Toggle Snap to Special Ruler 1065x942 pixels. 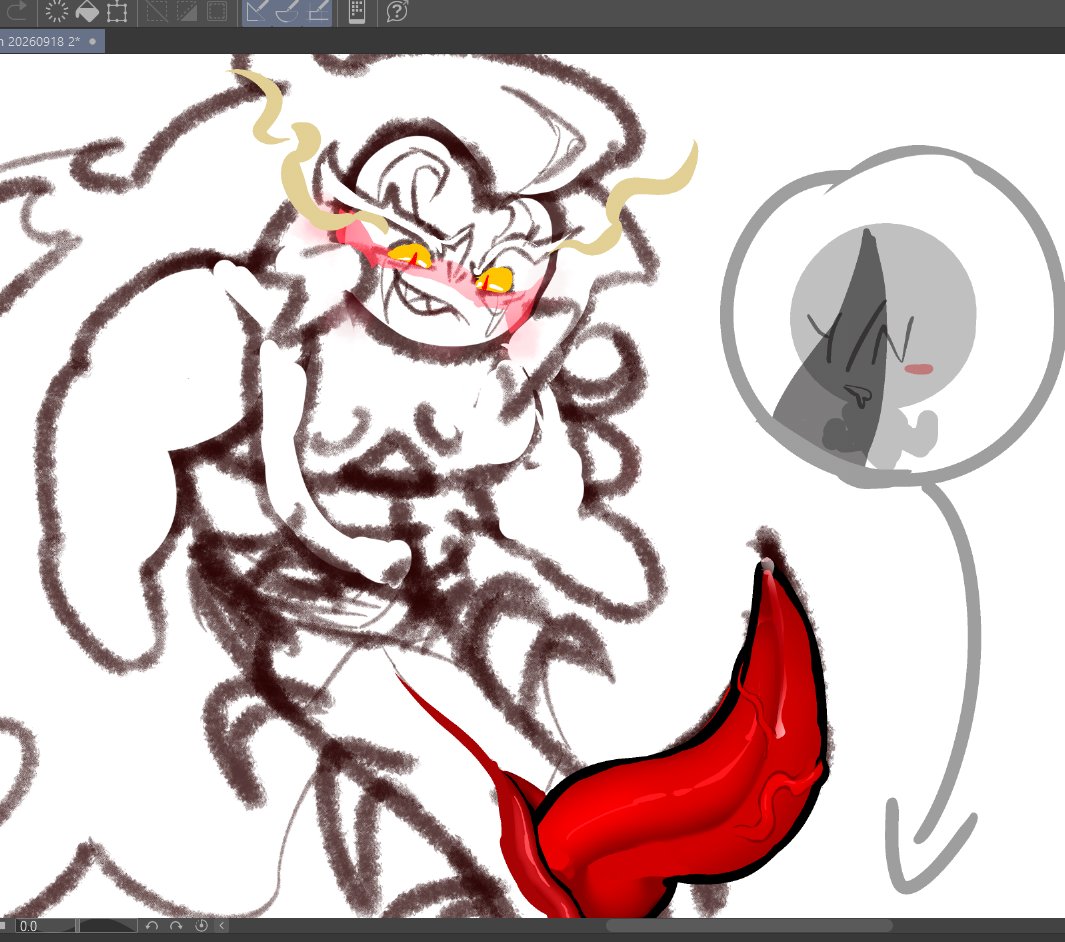click(287, 11)
